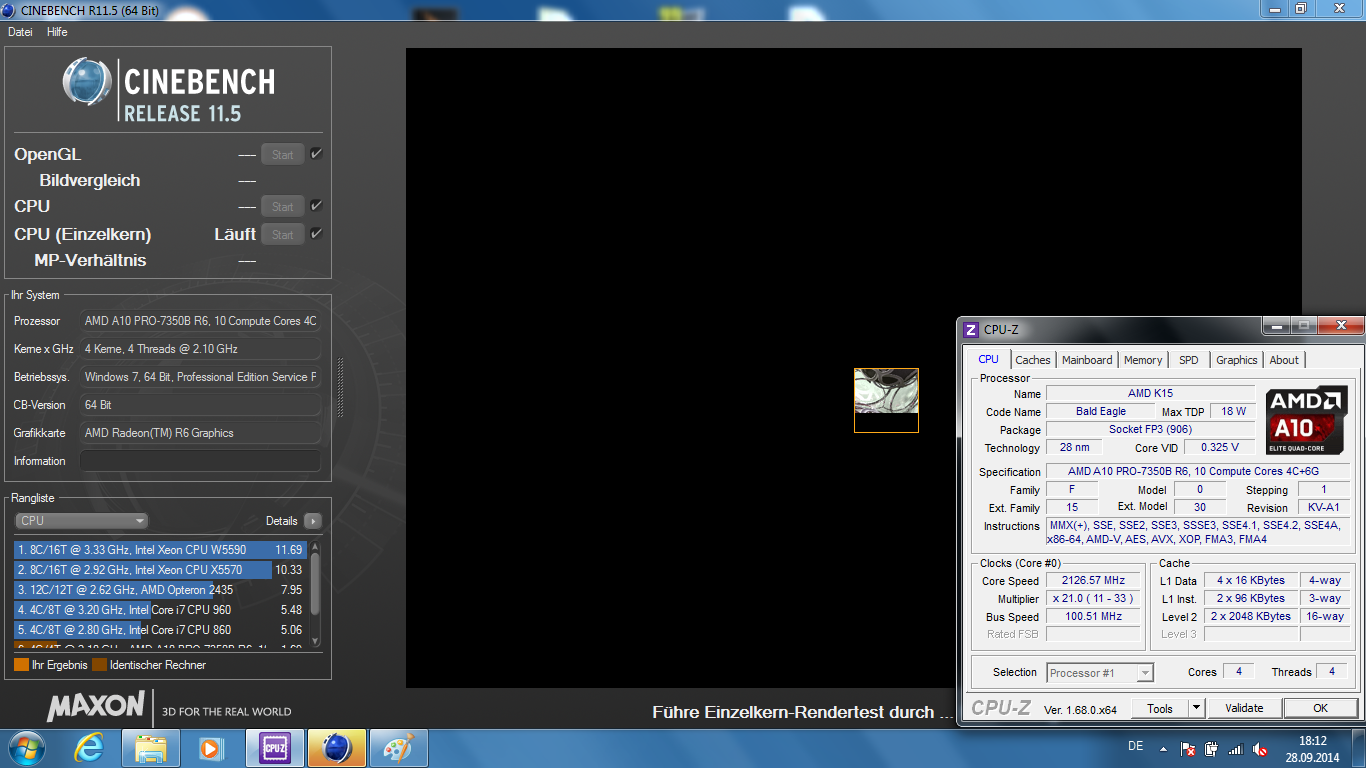Toggle the CPU (Einzelkern) checkbox
Viewport: 1366px width, 768px height.
pos(316,233)
